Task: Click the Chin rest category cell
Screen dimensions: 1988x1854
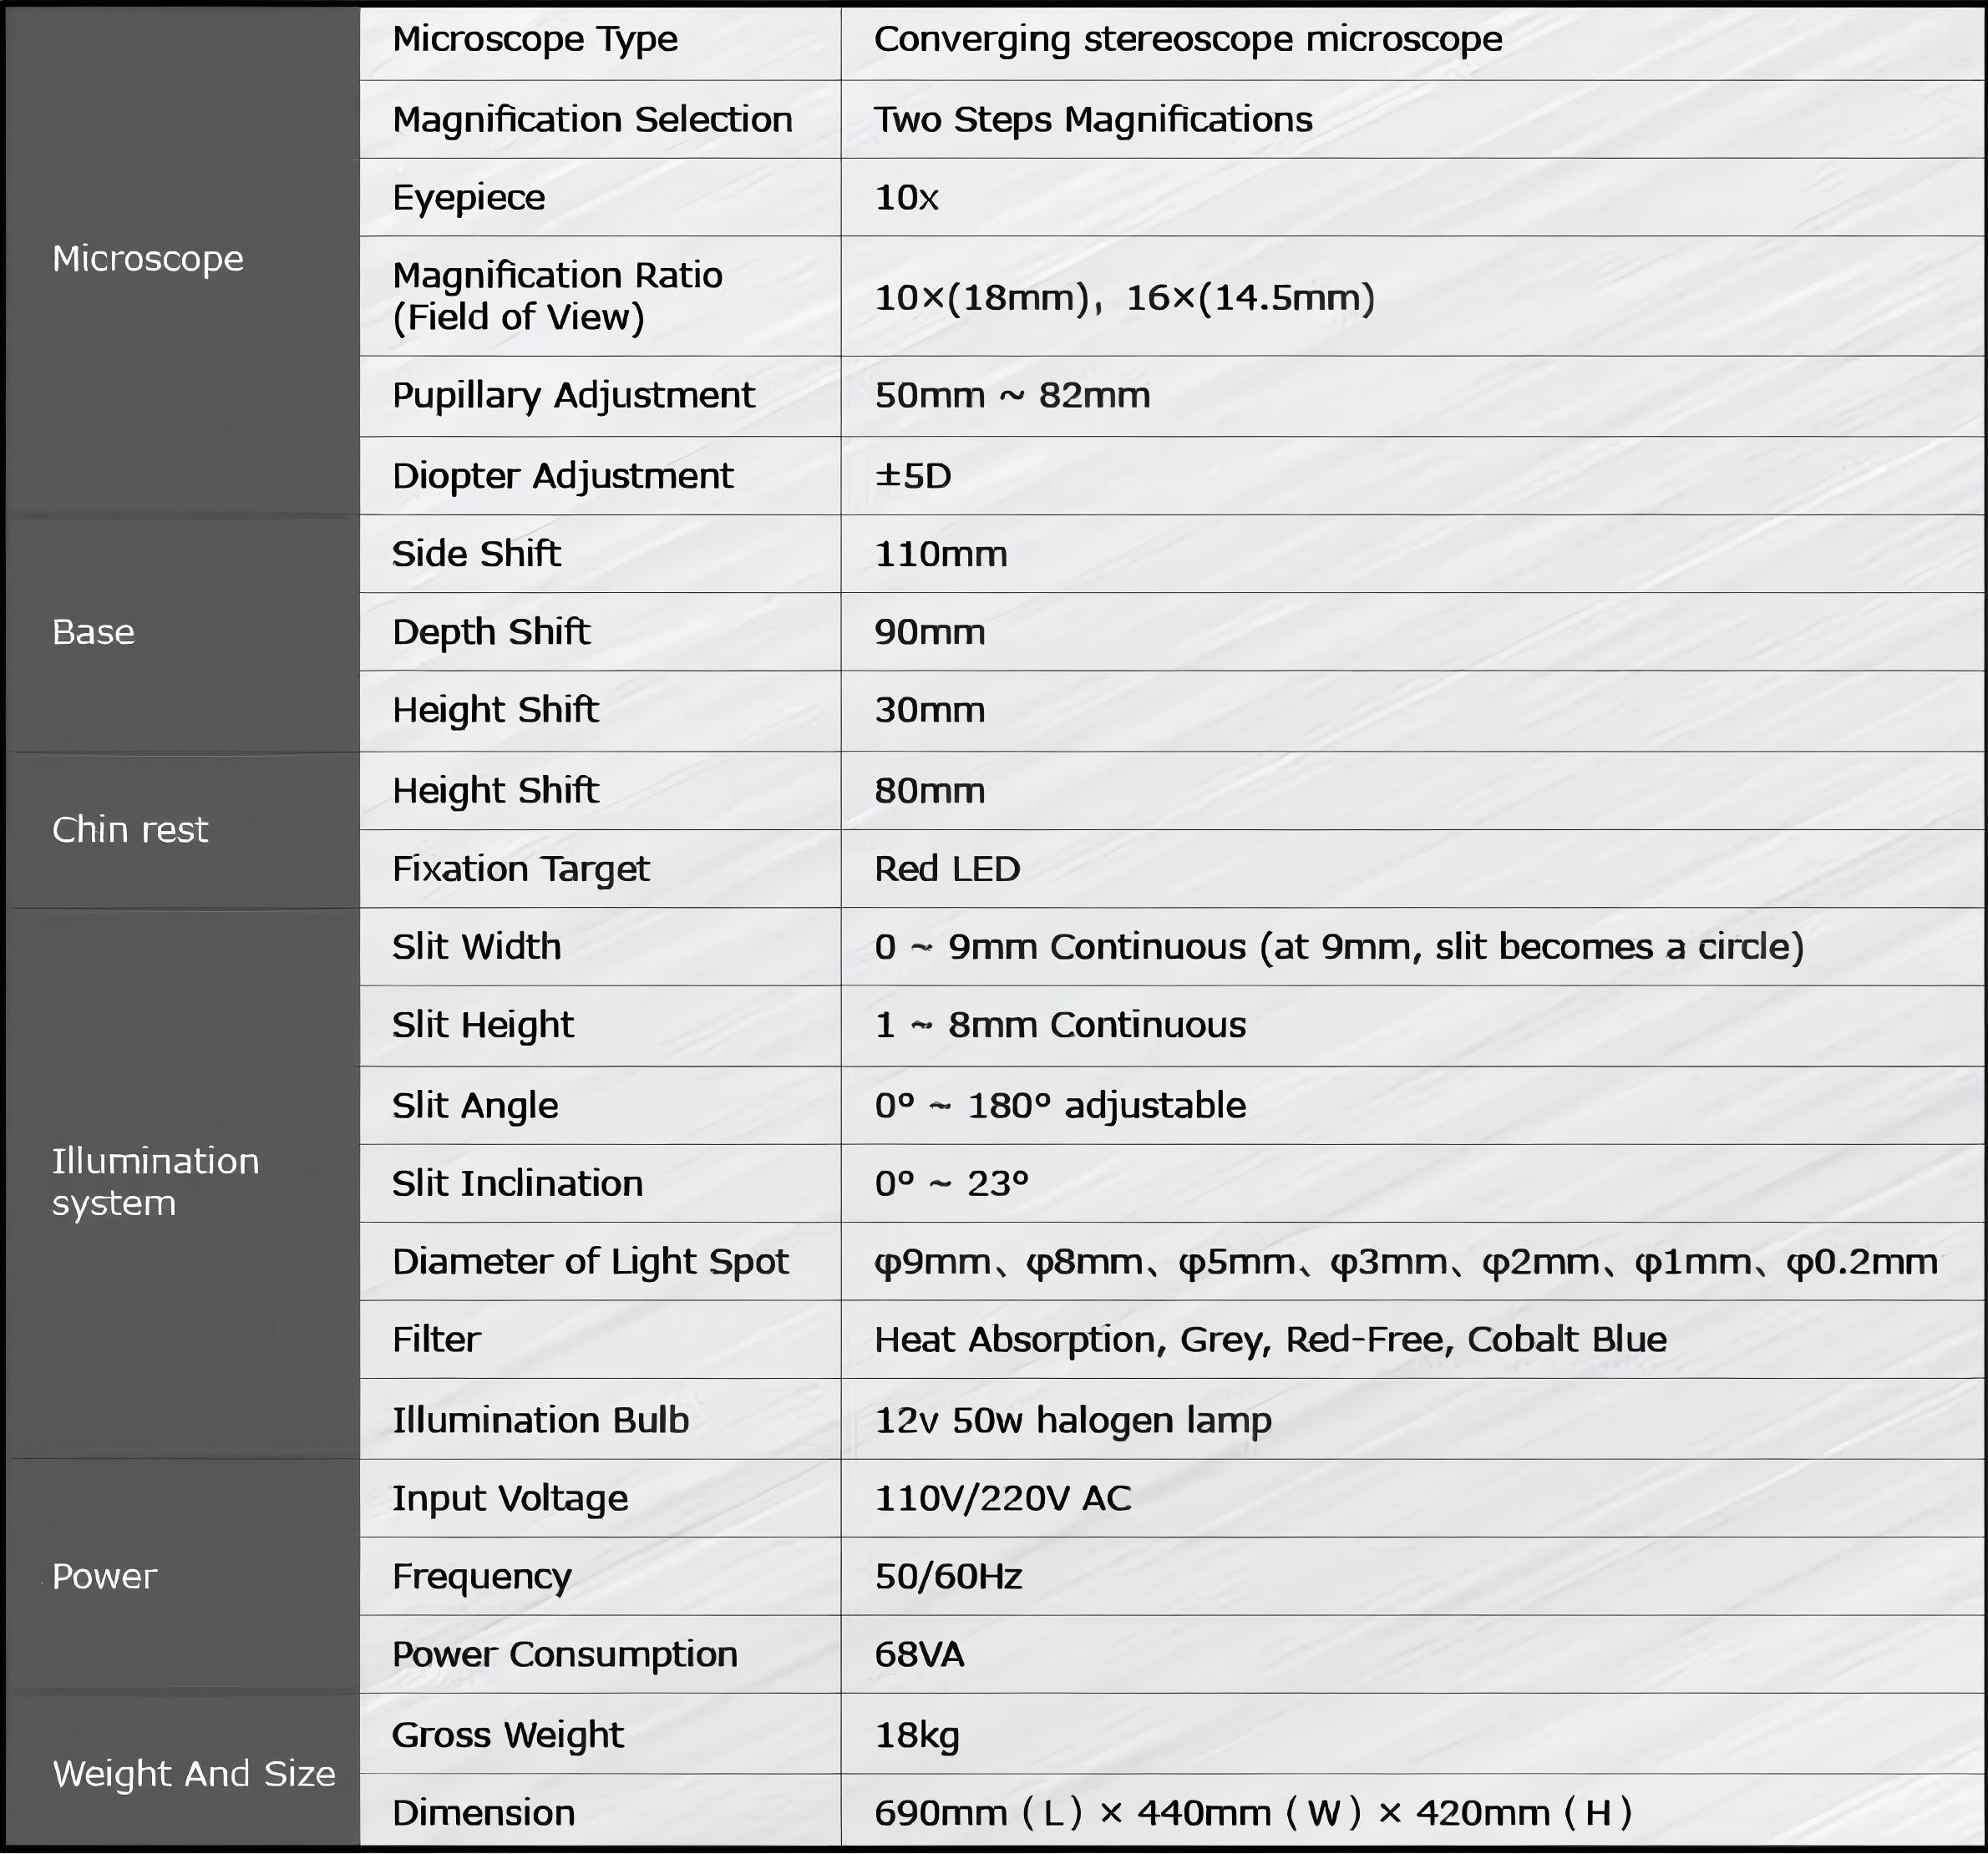Action: (x=130, y=830)
